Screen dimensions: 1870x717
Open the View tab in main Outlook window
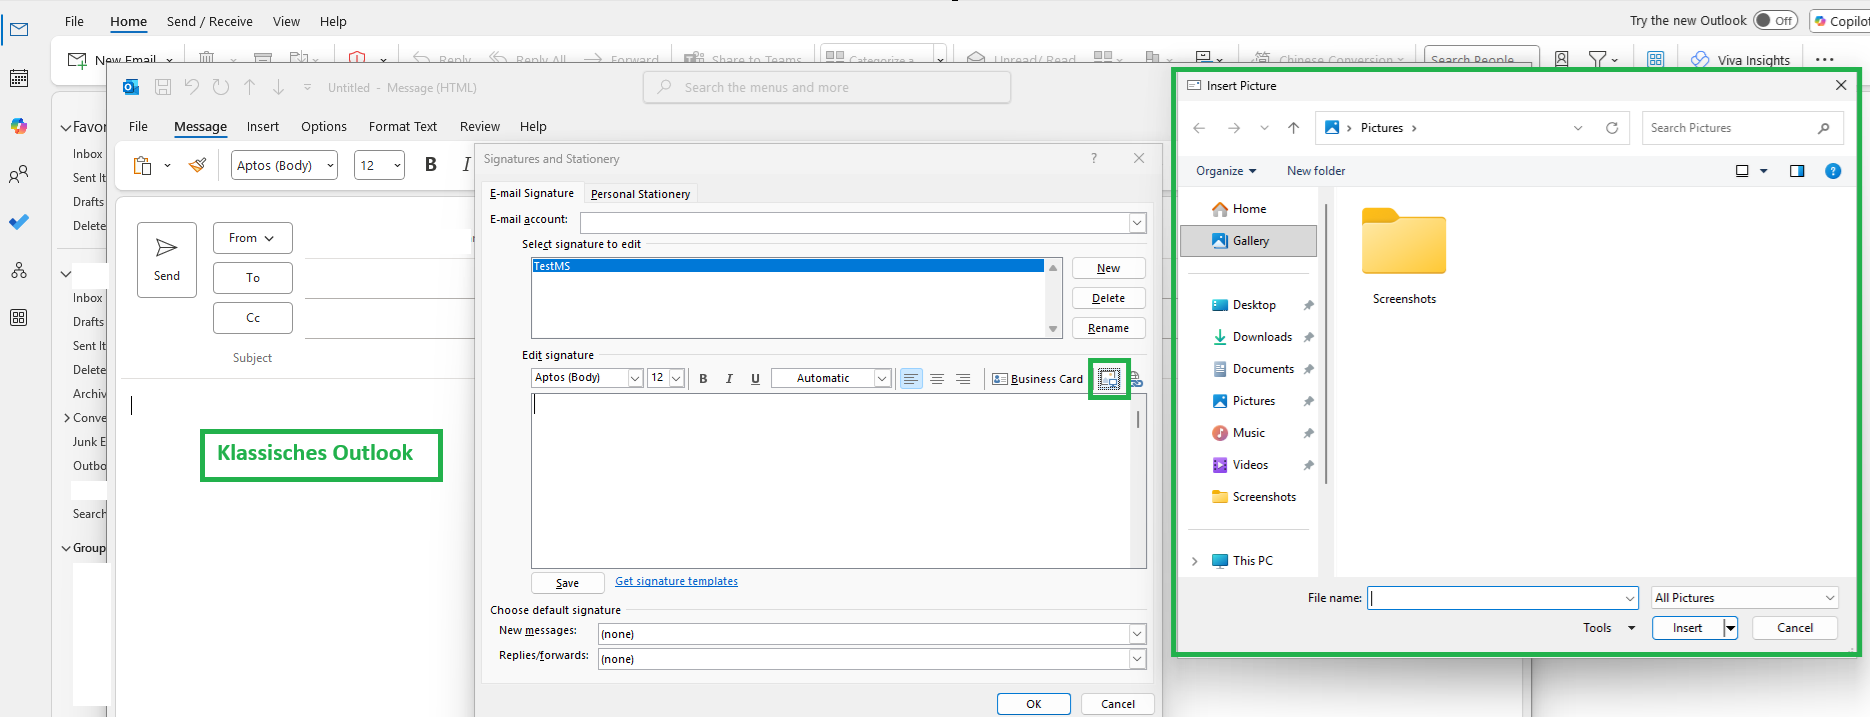tap(286, 21)
